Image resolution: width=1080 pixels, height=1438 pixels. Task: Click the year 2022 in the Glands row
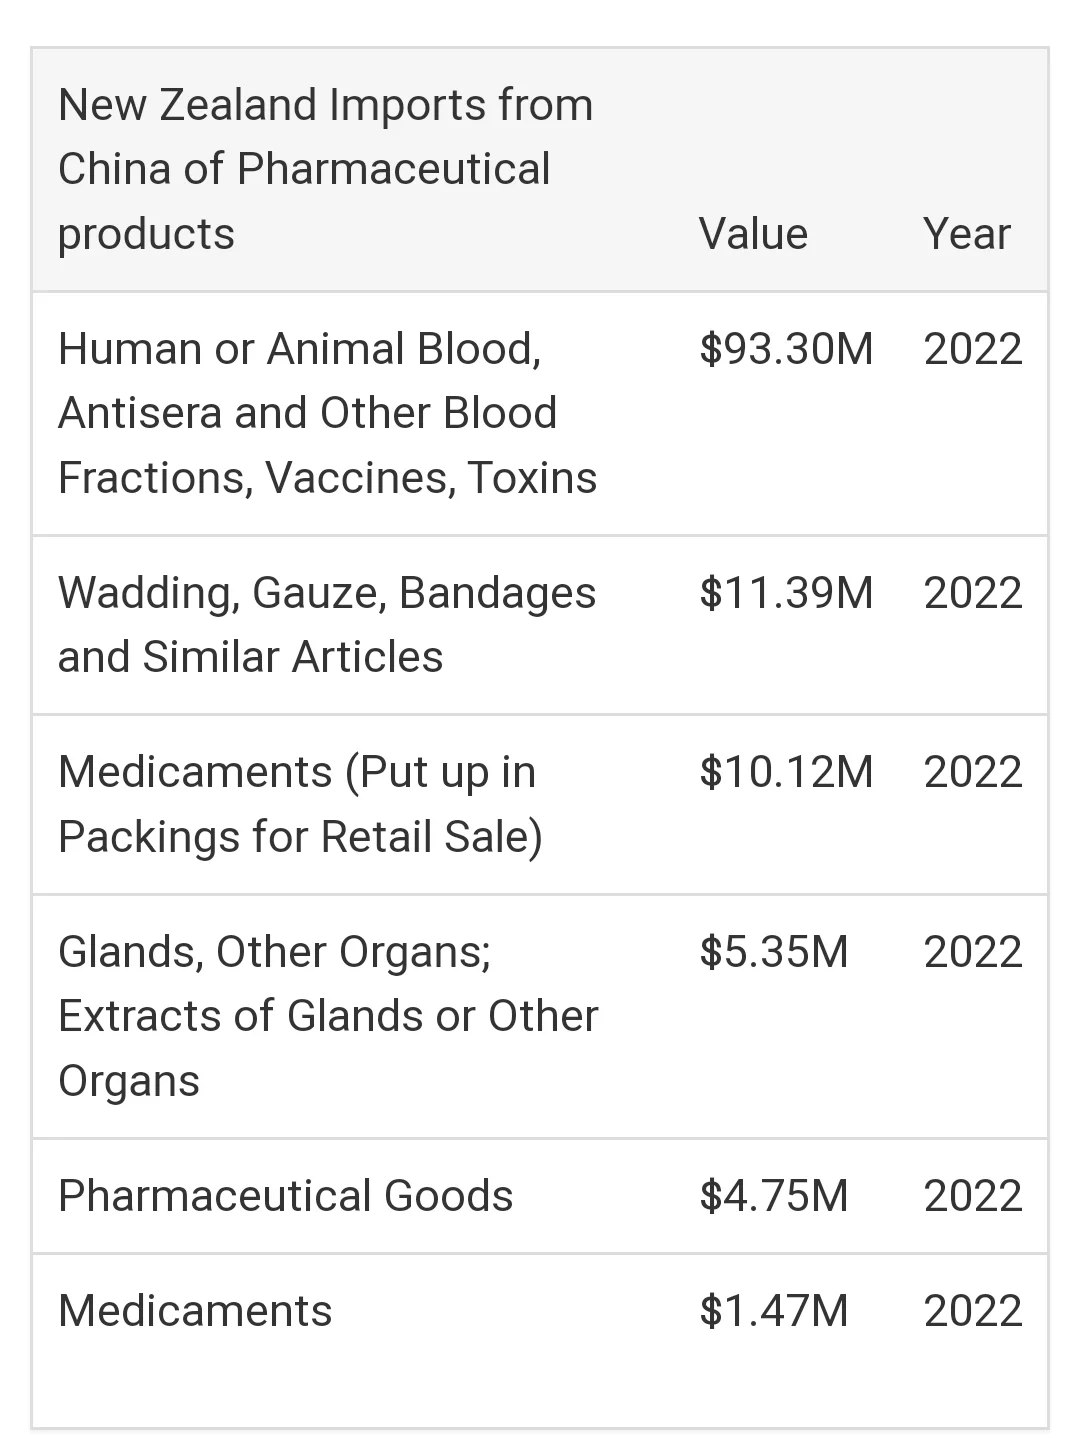(973, 952)
